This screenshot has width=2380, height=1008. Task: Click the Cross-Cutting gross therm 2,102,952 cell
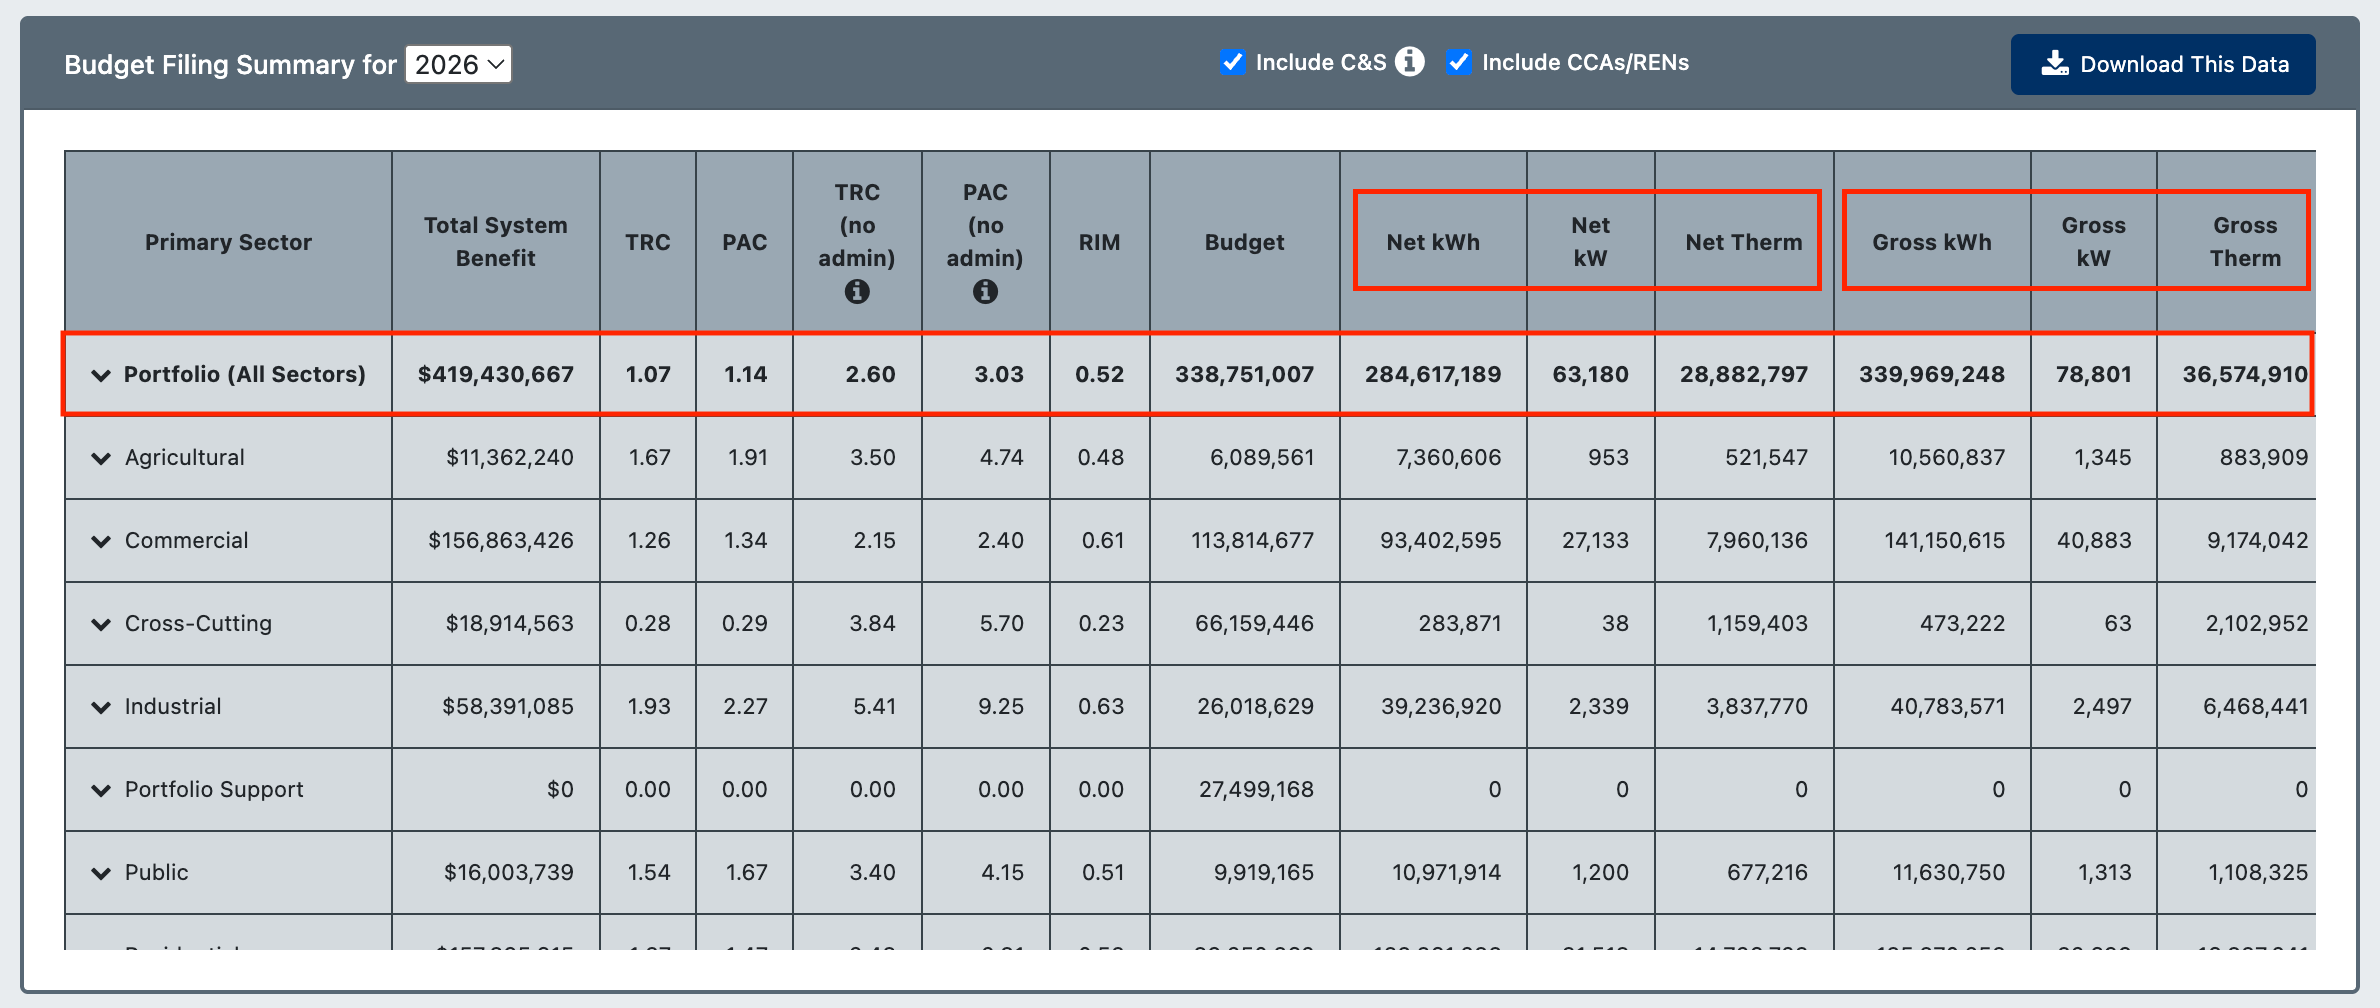(2237, 623)
